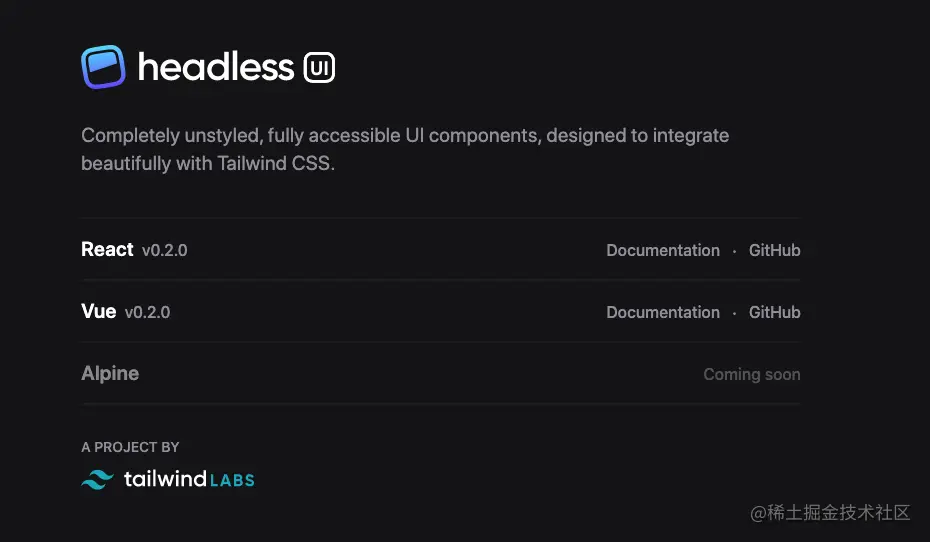The height and width of the screenshot is (542, 930).
Task: Open the Vue GitHub link
Action: [x=774, y=312]
